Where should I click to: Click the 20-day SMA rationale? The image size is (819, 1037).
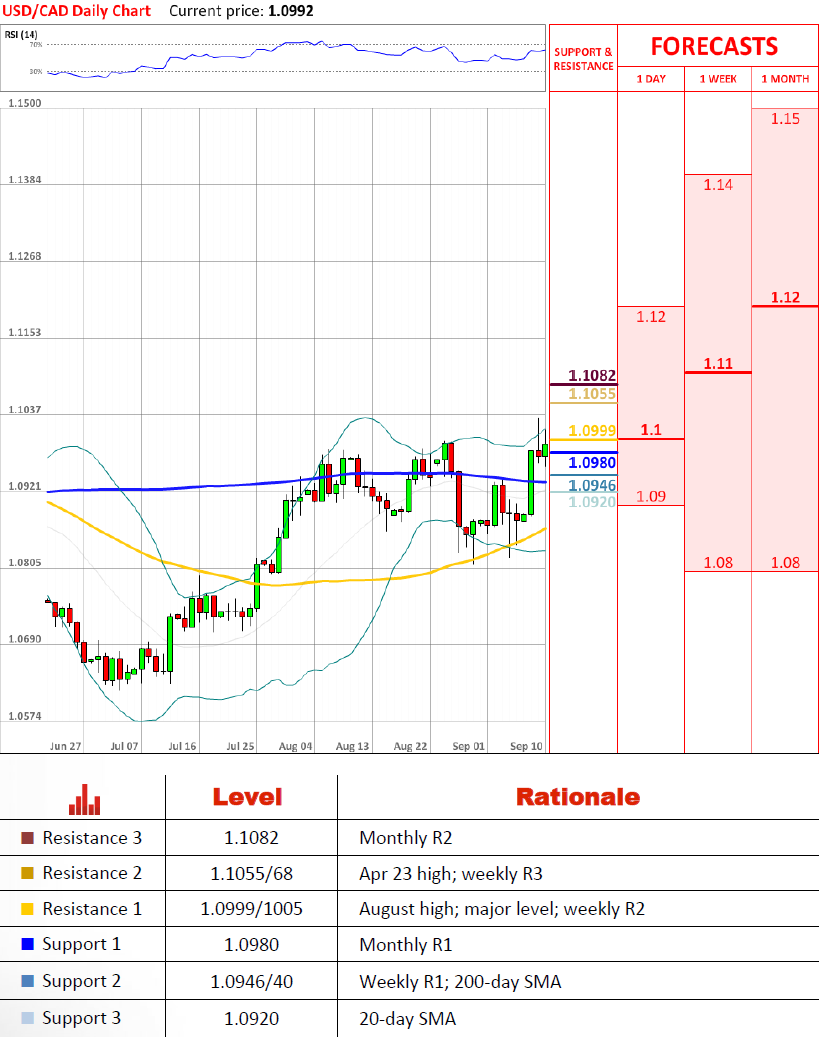click(x=408, y=1018)
